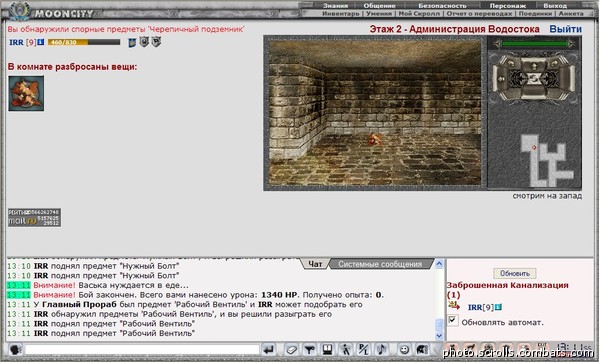600x363 pixels.
Task: Open the Персонаж menu
Action: (x=507, y=6)
